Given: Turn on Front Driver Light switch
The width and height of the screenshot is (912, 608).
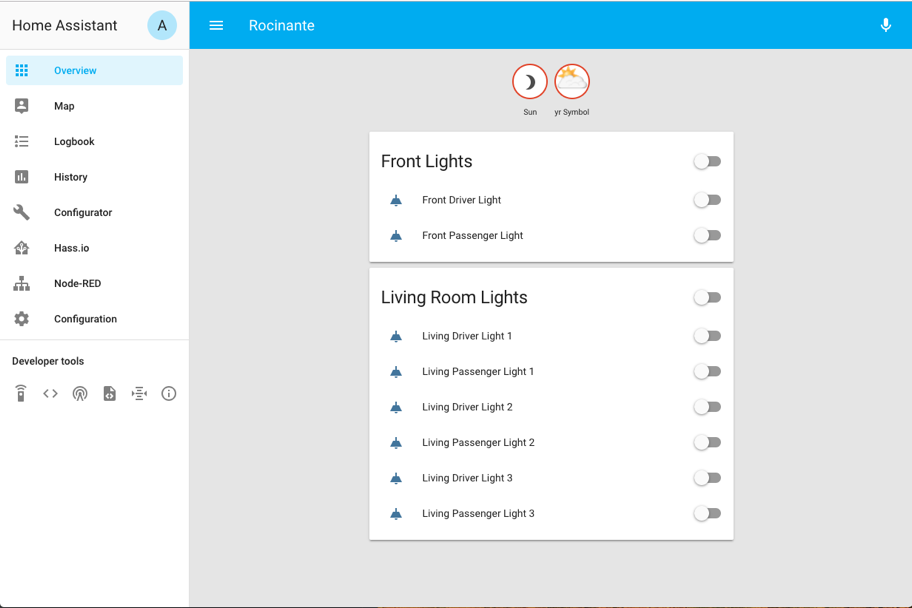Looking at the screenshot, I should click(707, 200).
